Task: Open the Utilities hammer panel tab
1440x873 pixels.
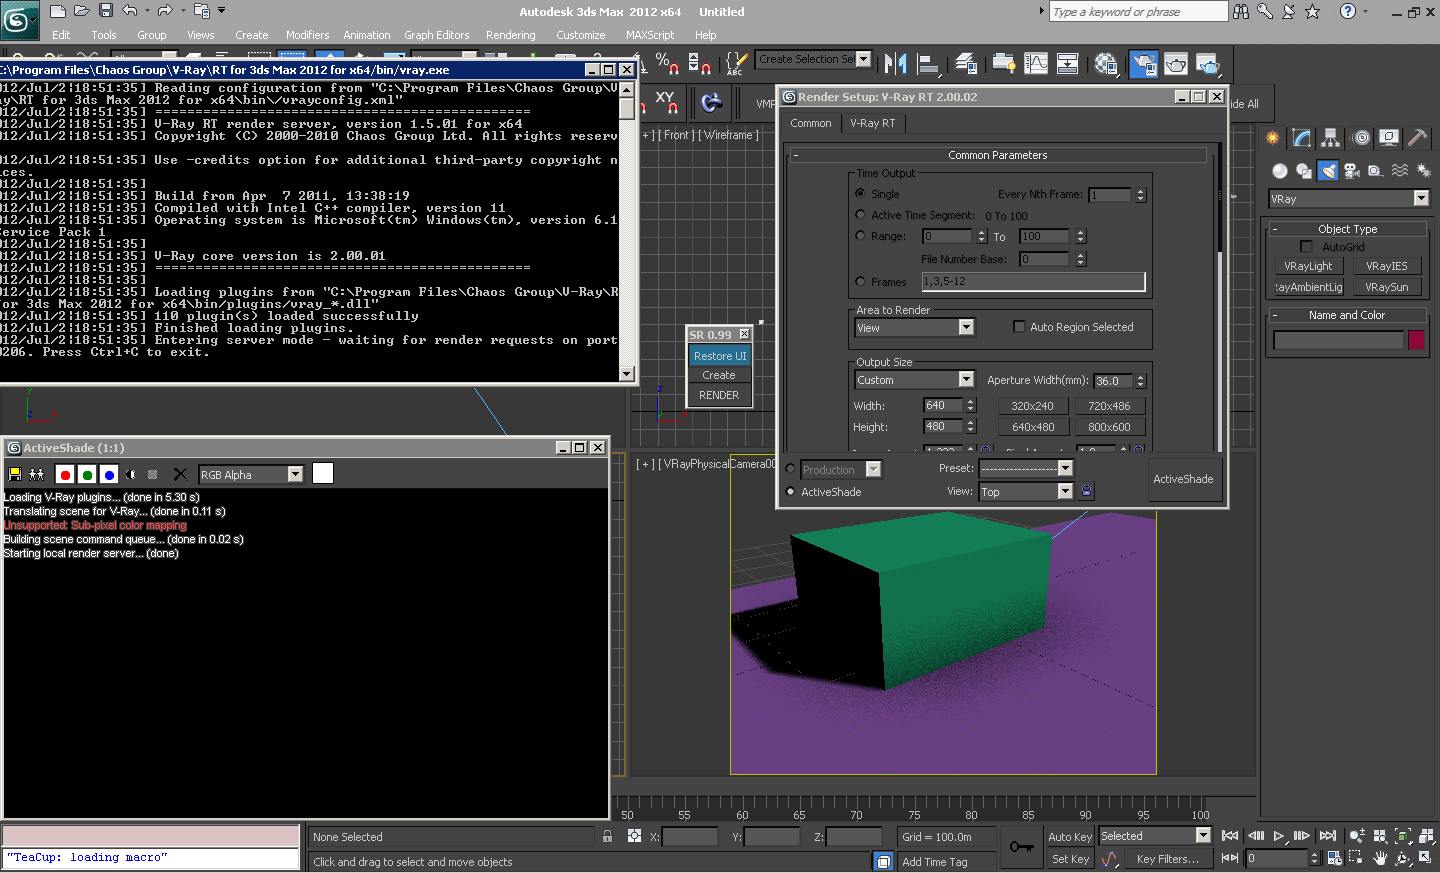Action: coord(1418,138)
